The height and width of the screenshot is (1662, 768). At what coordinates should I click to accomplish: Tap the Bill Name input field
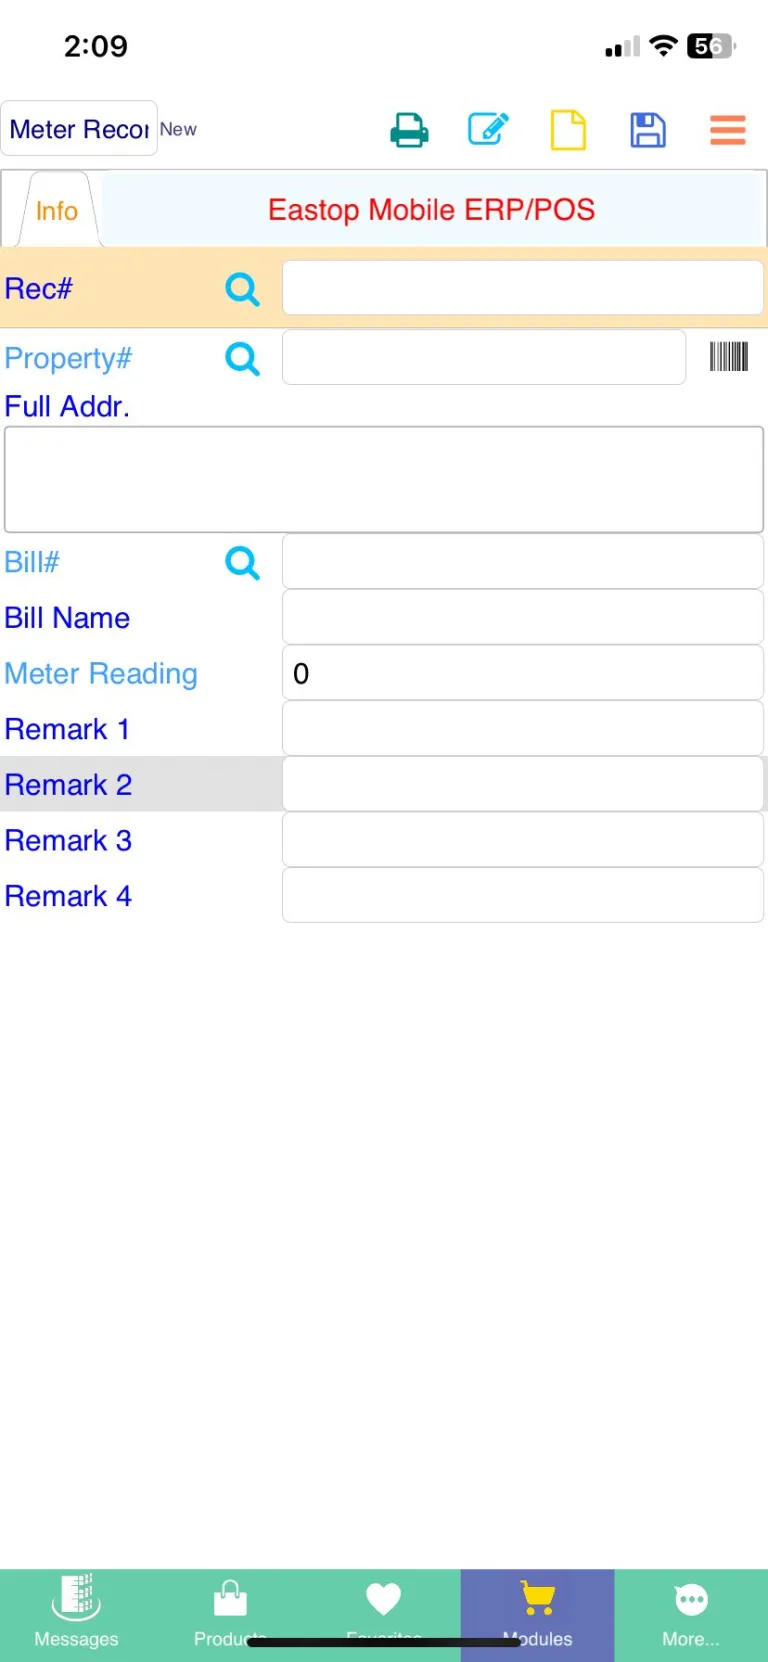(523, 618)
